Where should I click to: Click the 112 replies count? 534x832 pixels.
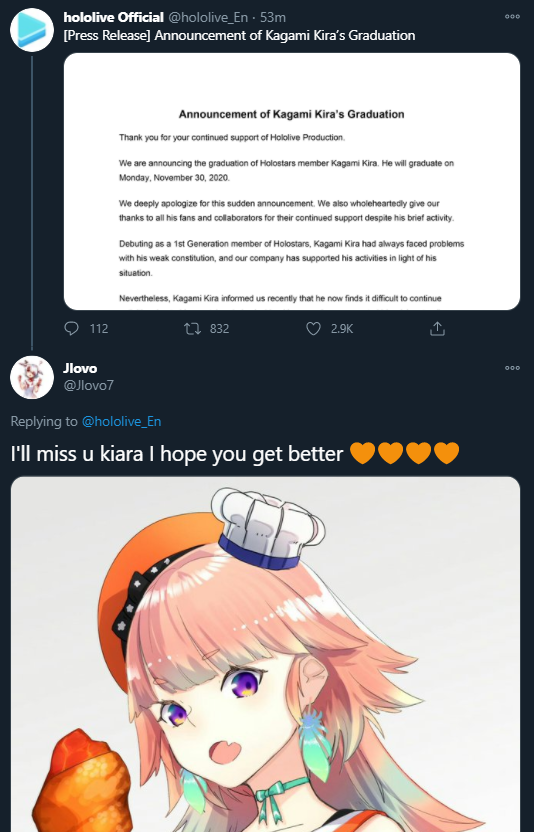pyautogui.click(x=99, y=329)
